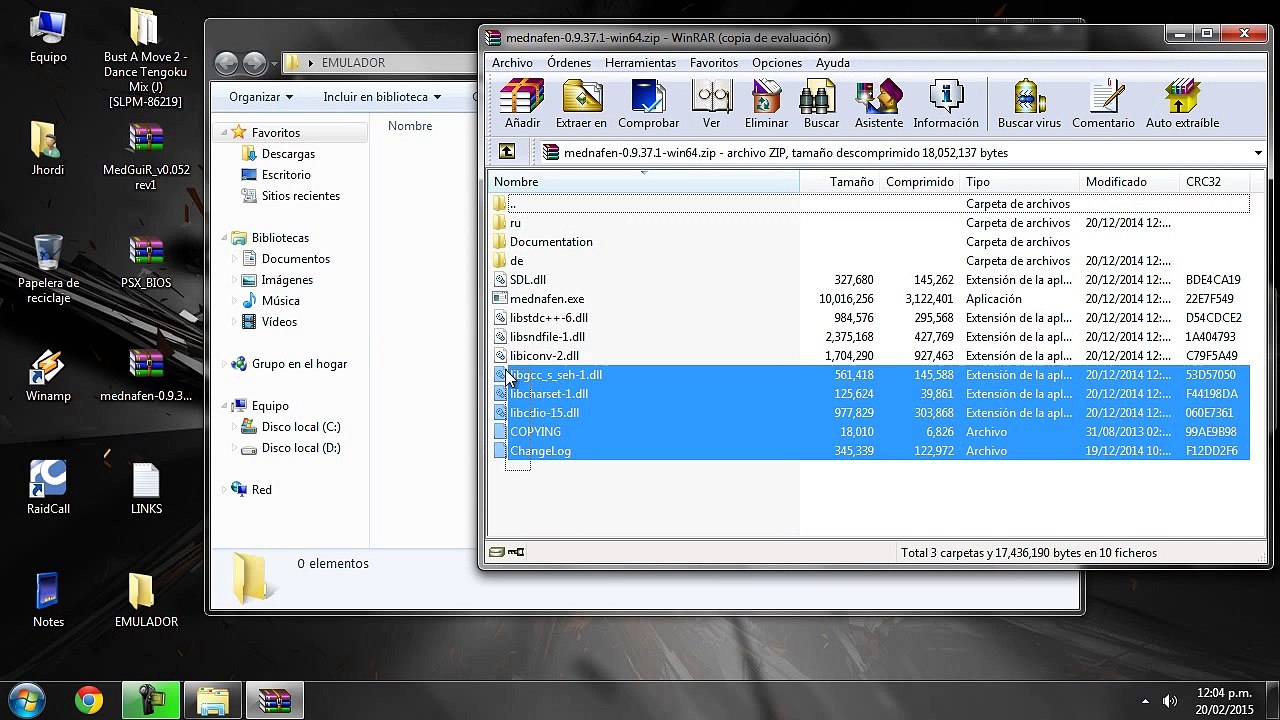1280x720 pixels.
Task: Click the Auto extraíble toolbar icon
Action: pos(1182,104)
